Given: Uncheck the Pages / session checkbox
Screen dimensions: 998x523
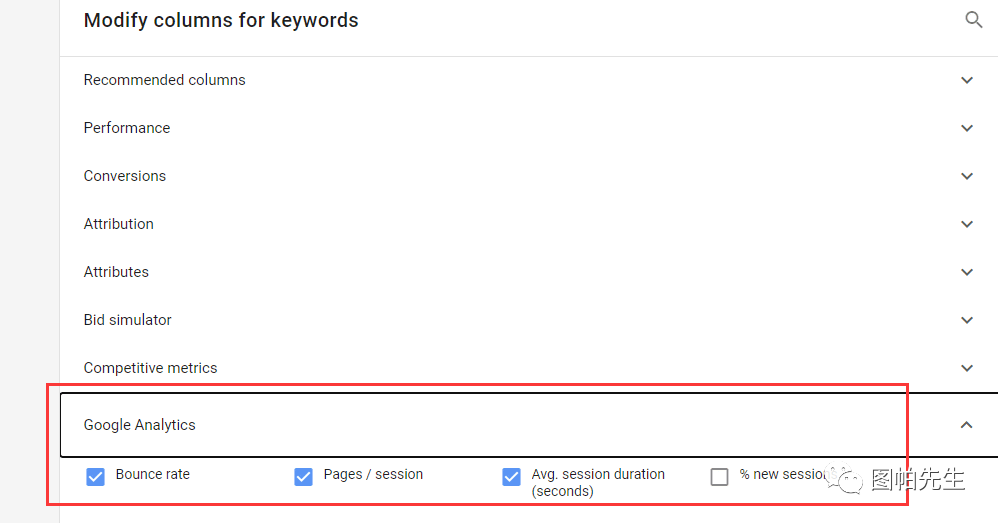Looking at the screenshot, I should tap(304, 477).
